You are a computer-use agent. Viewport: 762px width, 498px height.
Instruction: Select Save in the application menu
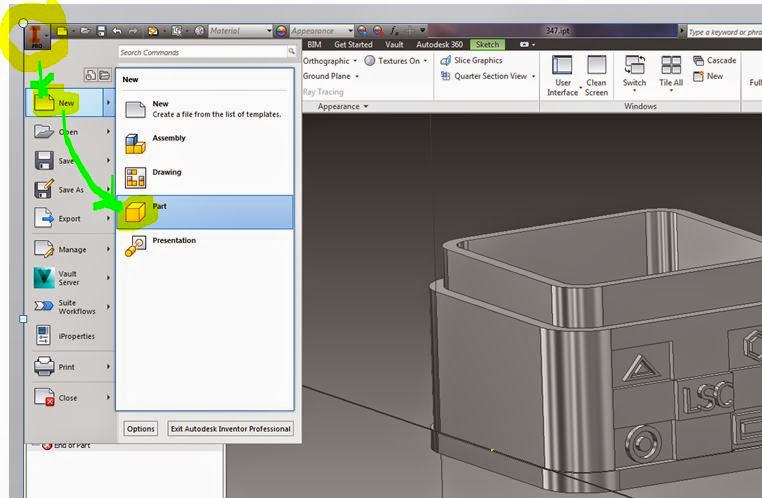(x=70, y=160)
